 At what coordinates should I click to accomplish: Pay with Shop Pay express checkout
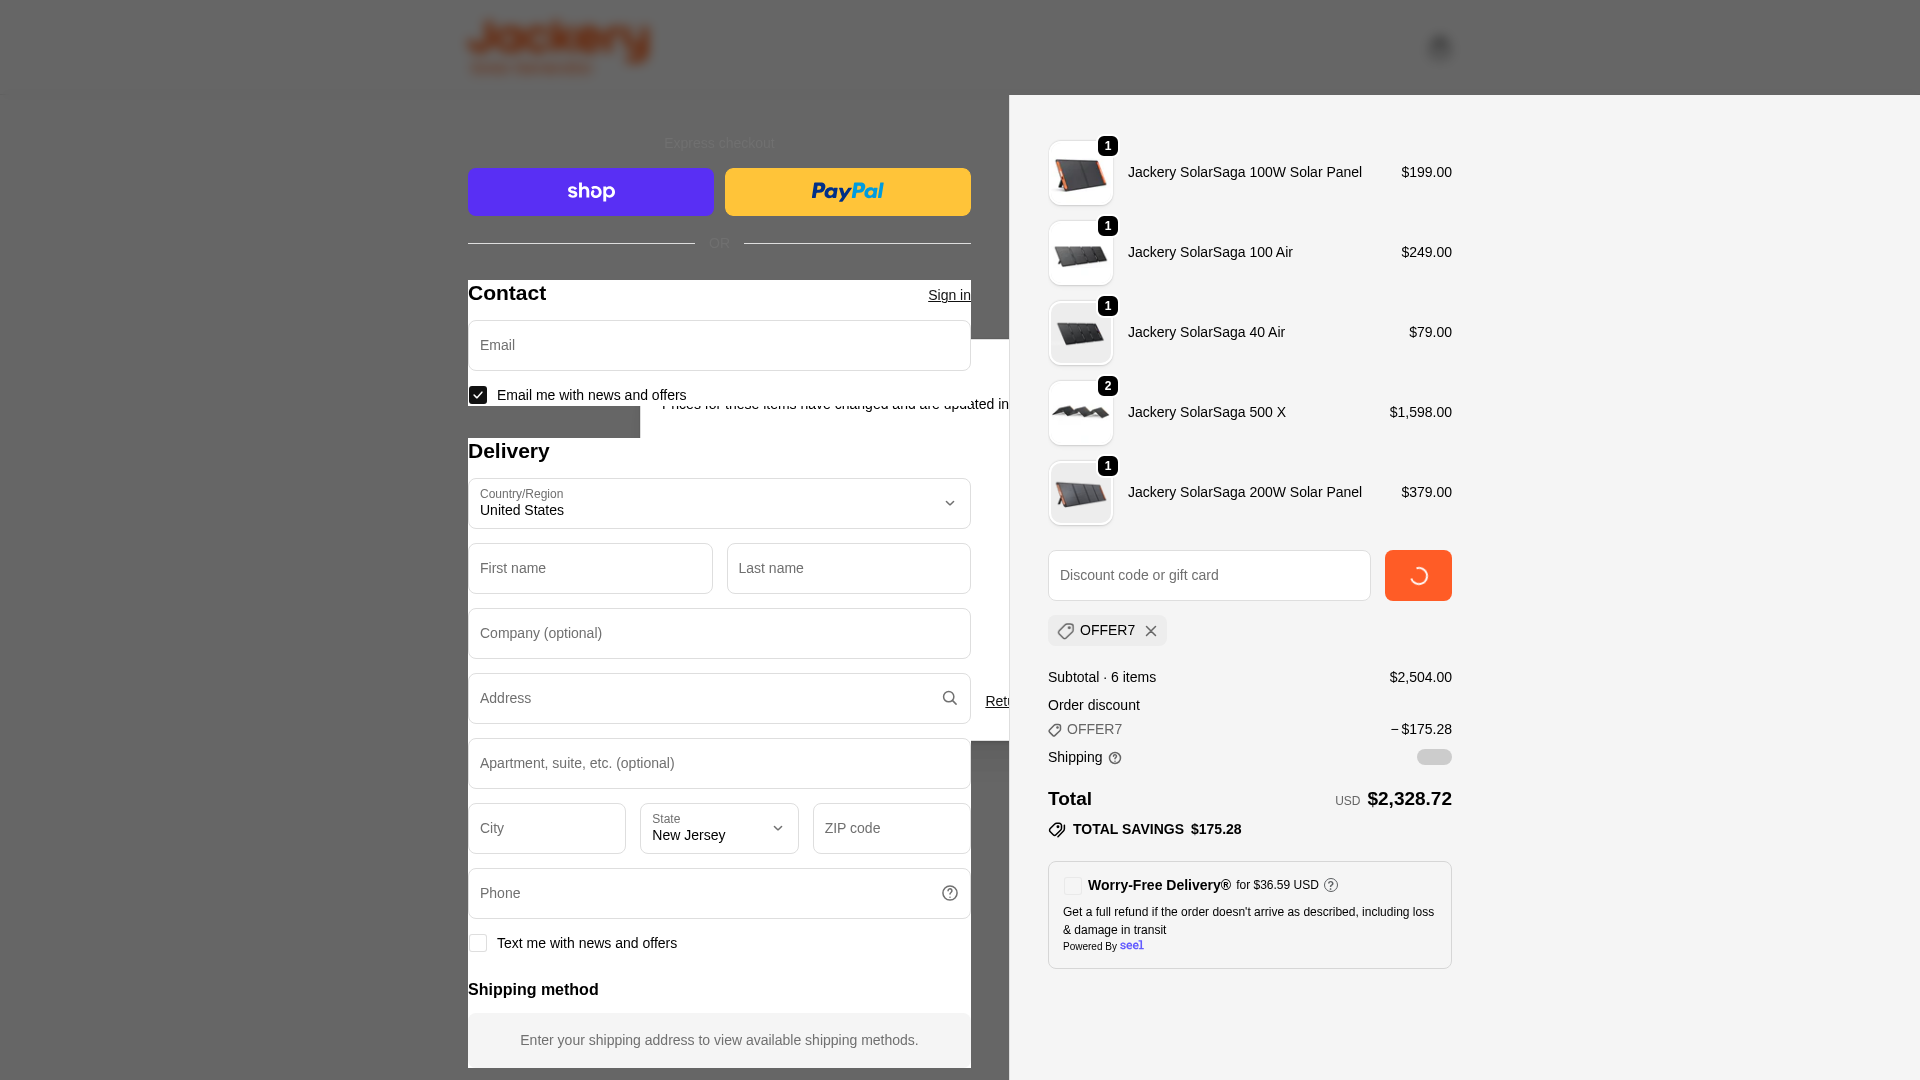[x=590, y=192]
